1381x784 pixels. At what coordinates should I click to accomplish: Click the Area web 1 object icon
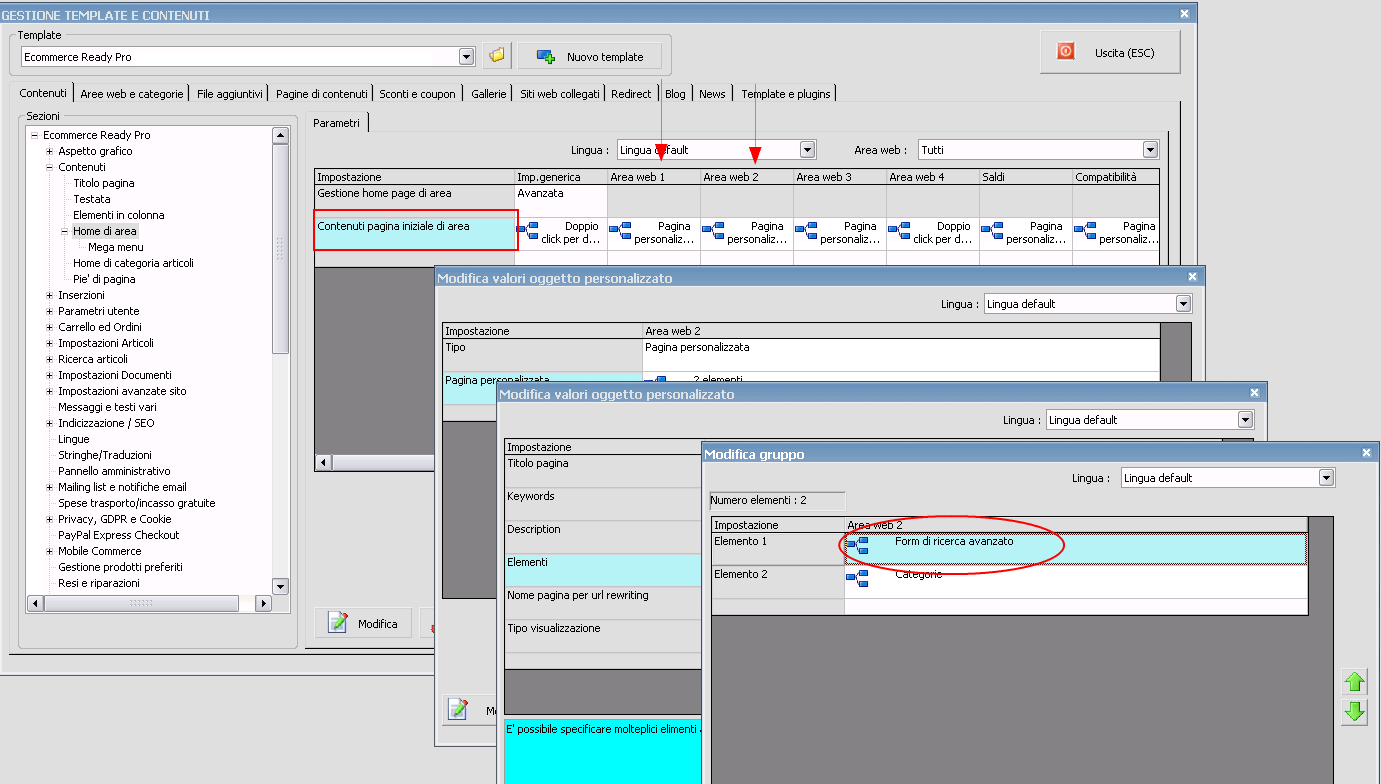pos(621,232)
